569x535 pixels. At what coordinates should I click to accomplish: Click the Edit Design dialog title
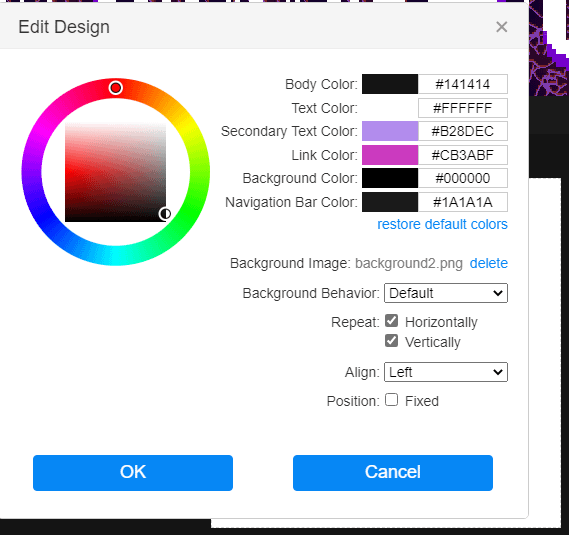click(64, 27)
